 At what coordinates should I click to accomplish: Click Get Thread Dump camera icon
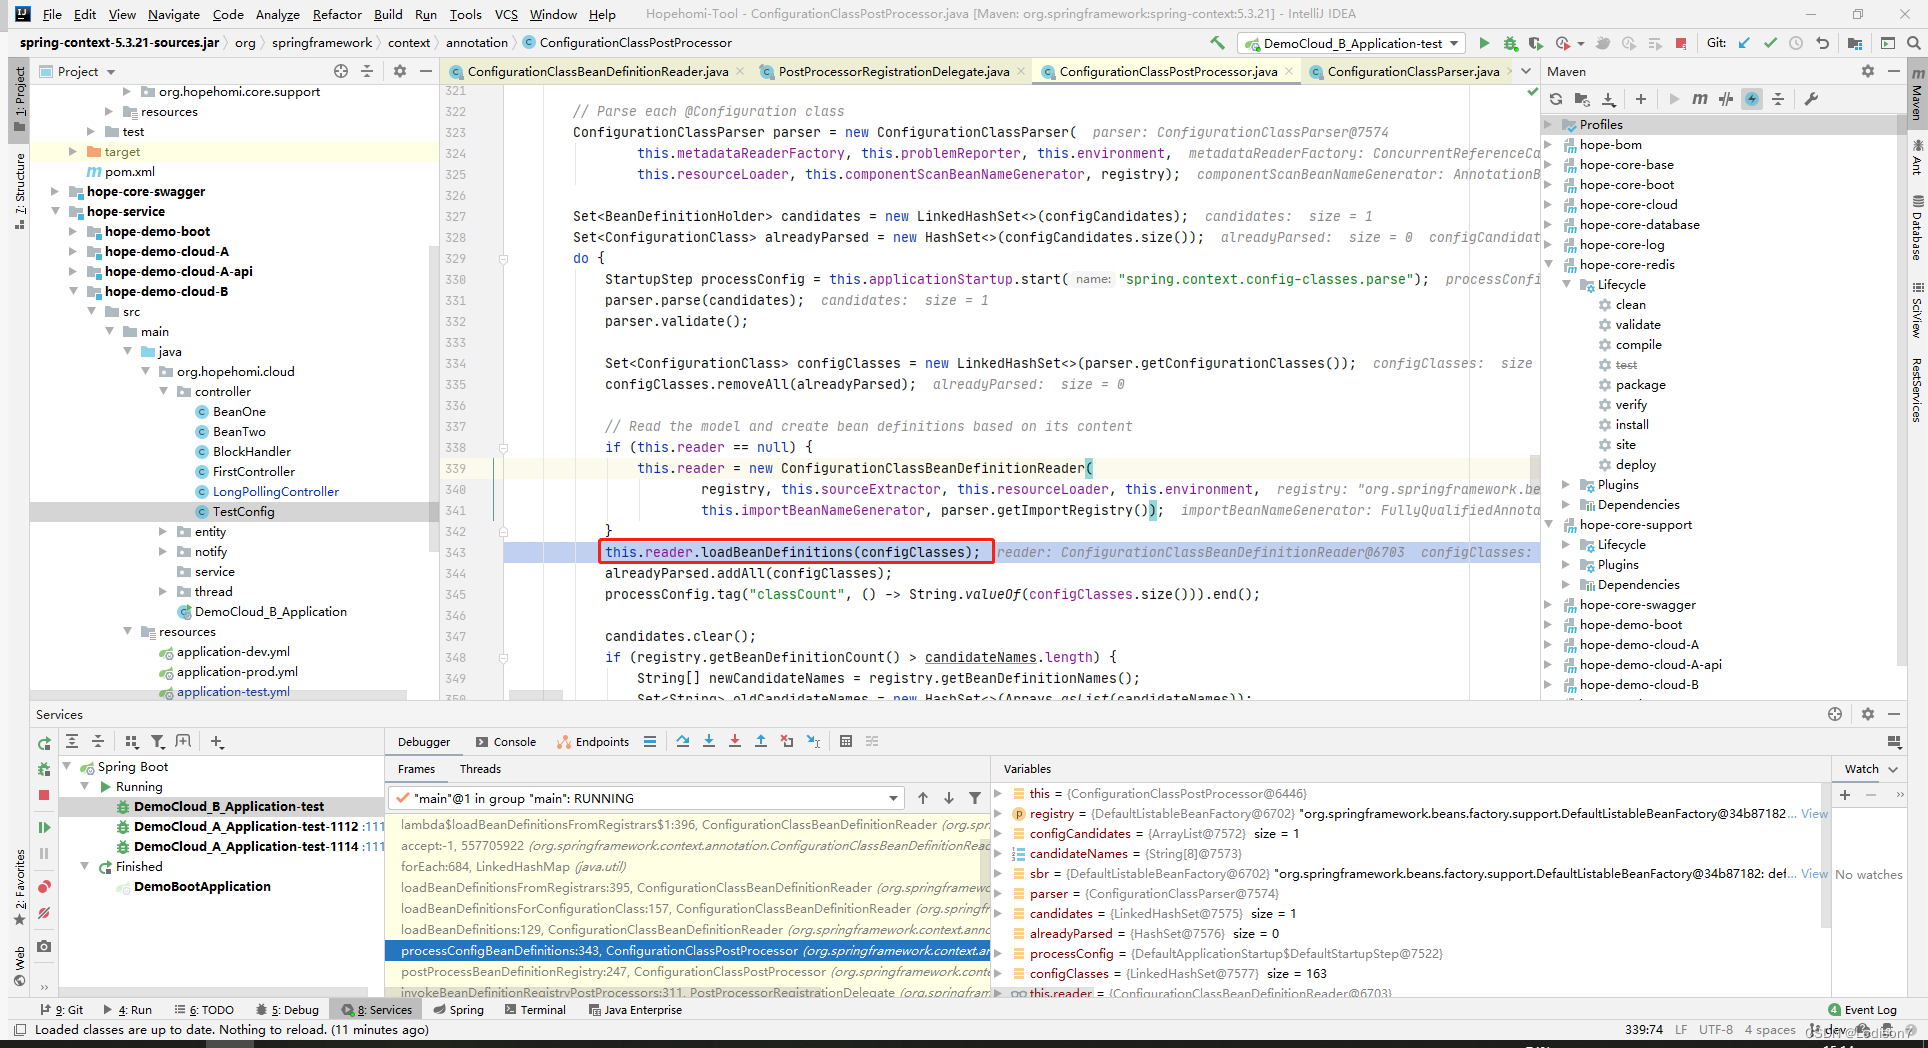[44, 946]
